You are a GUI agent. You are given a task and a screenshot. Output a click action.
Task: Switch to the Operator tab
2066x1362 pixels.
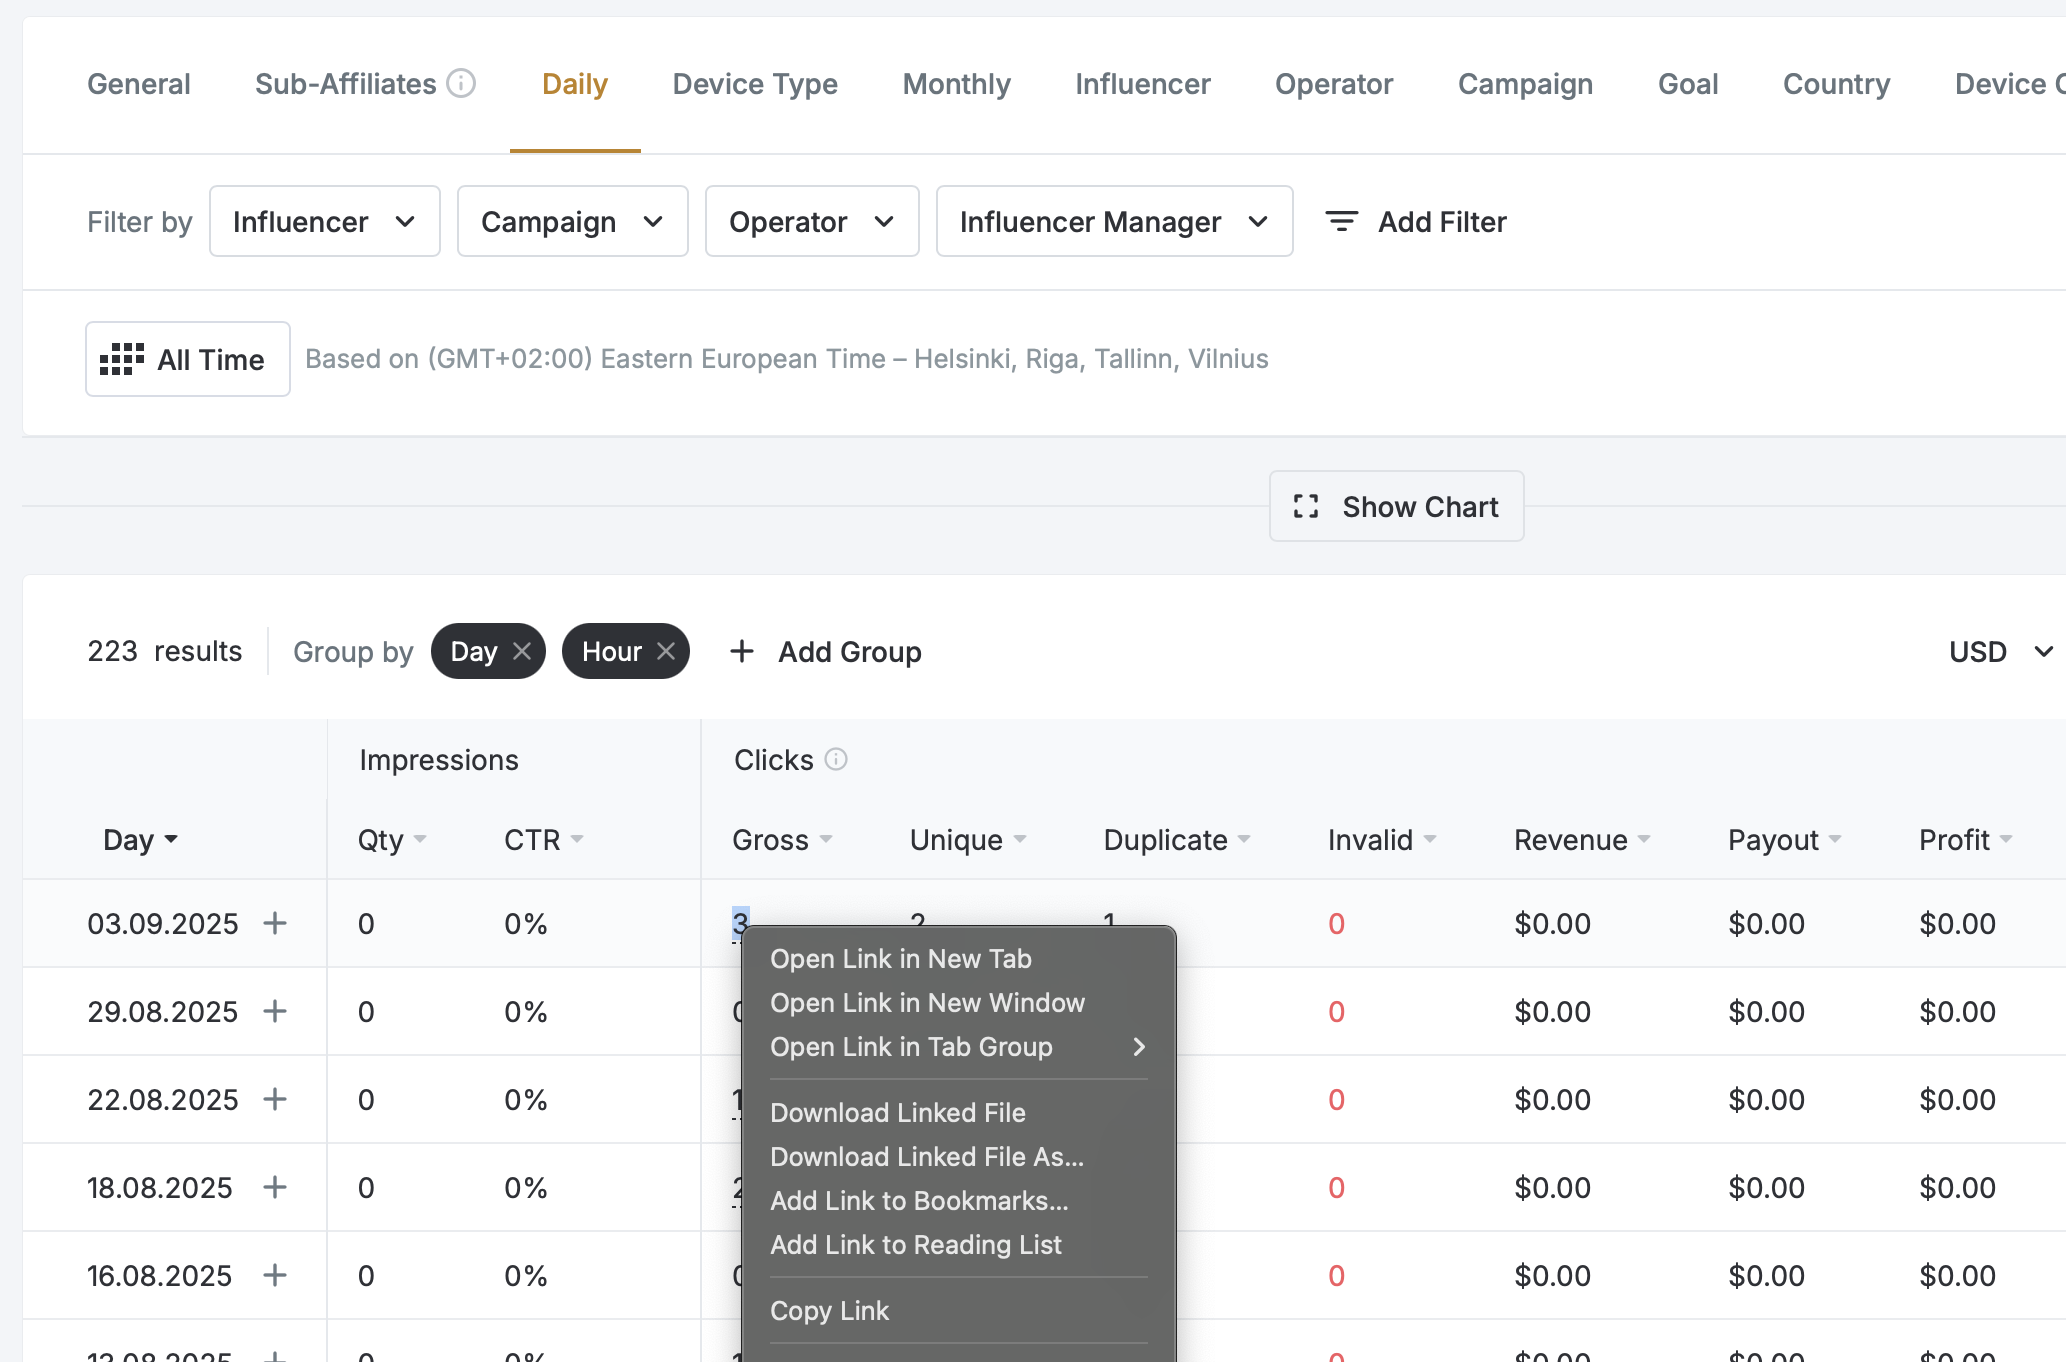click(x=1334, y=84)
